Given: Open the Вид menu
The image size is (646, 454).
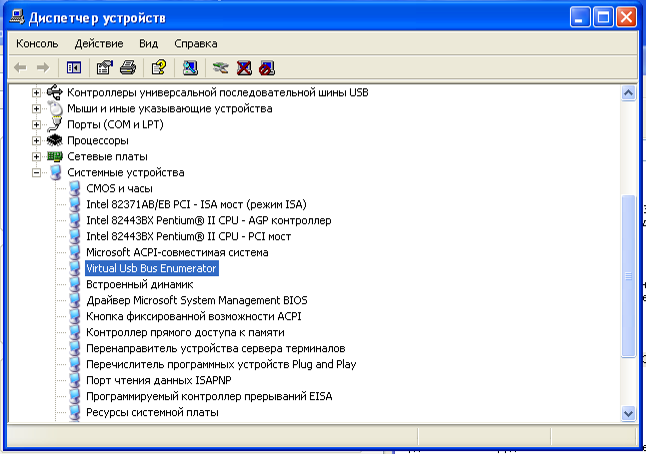Looking at the screenshot, I should (148, 43).
